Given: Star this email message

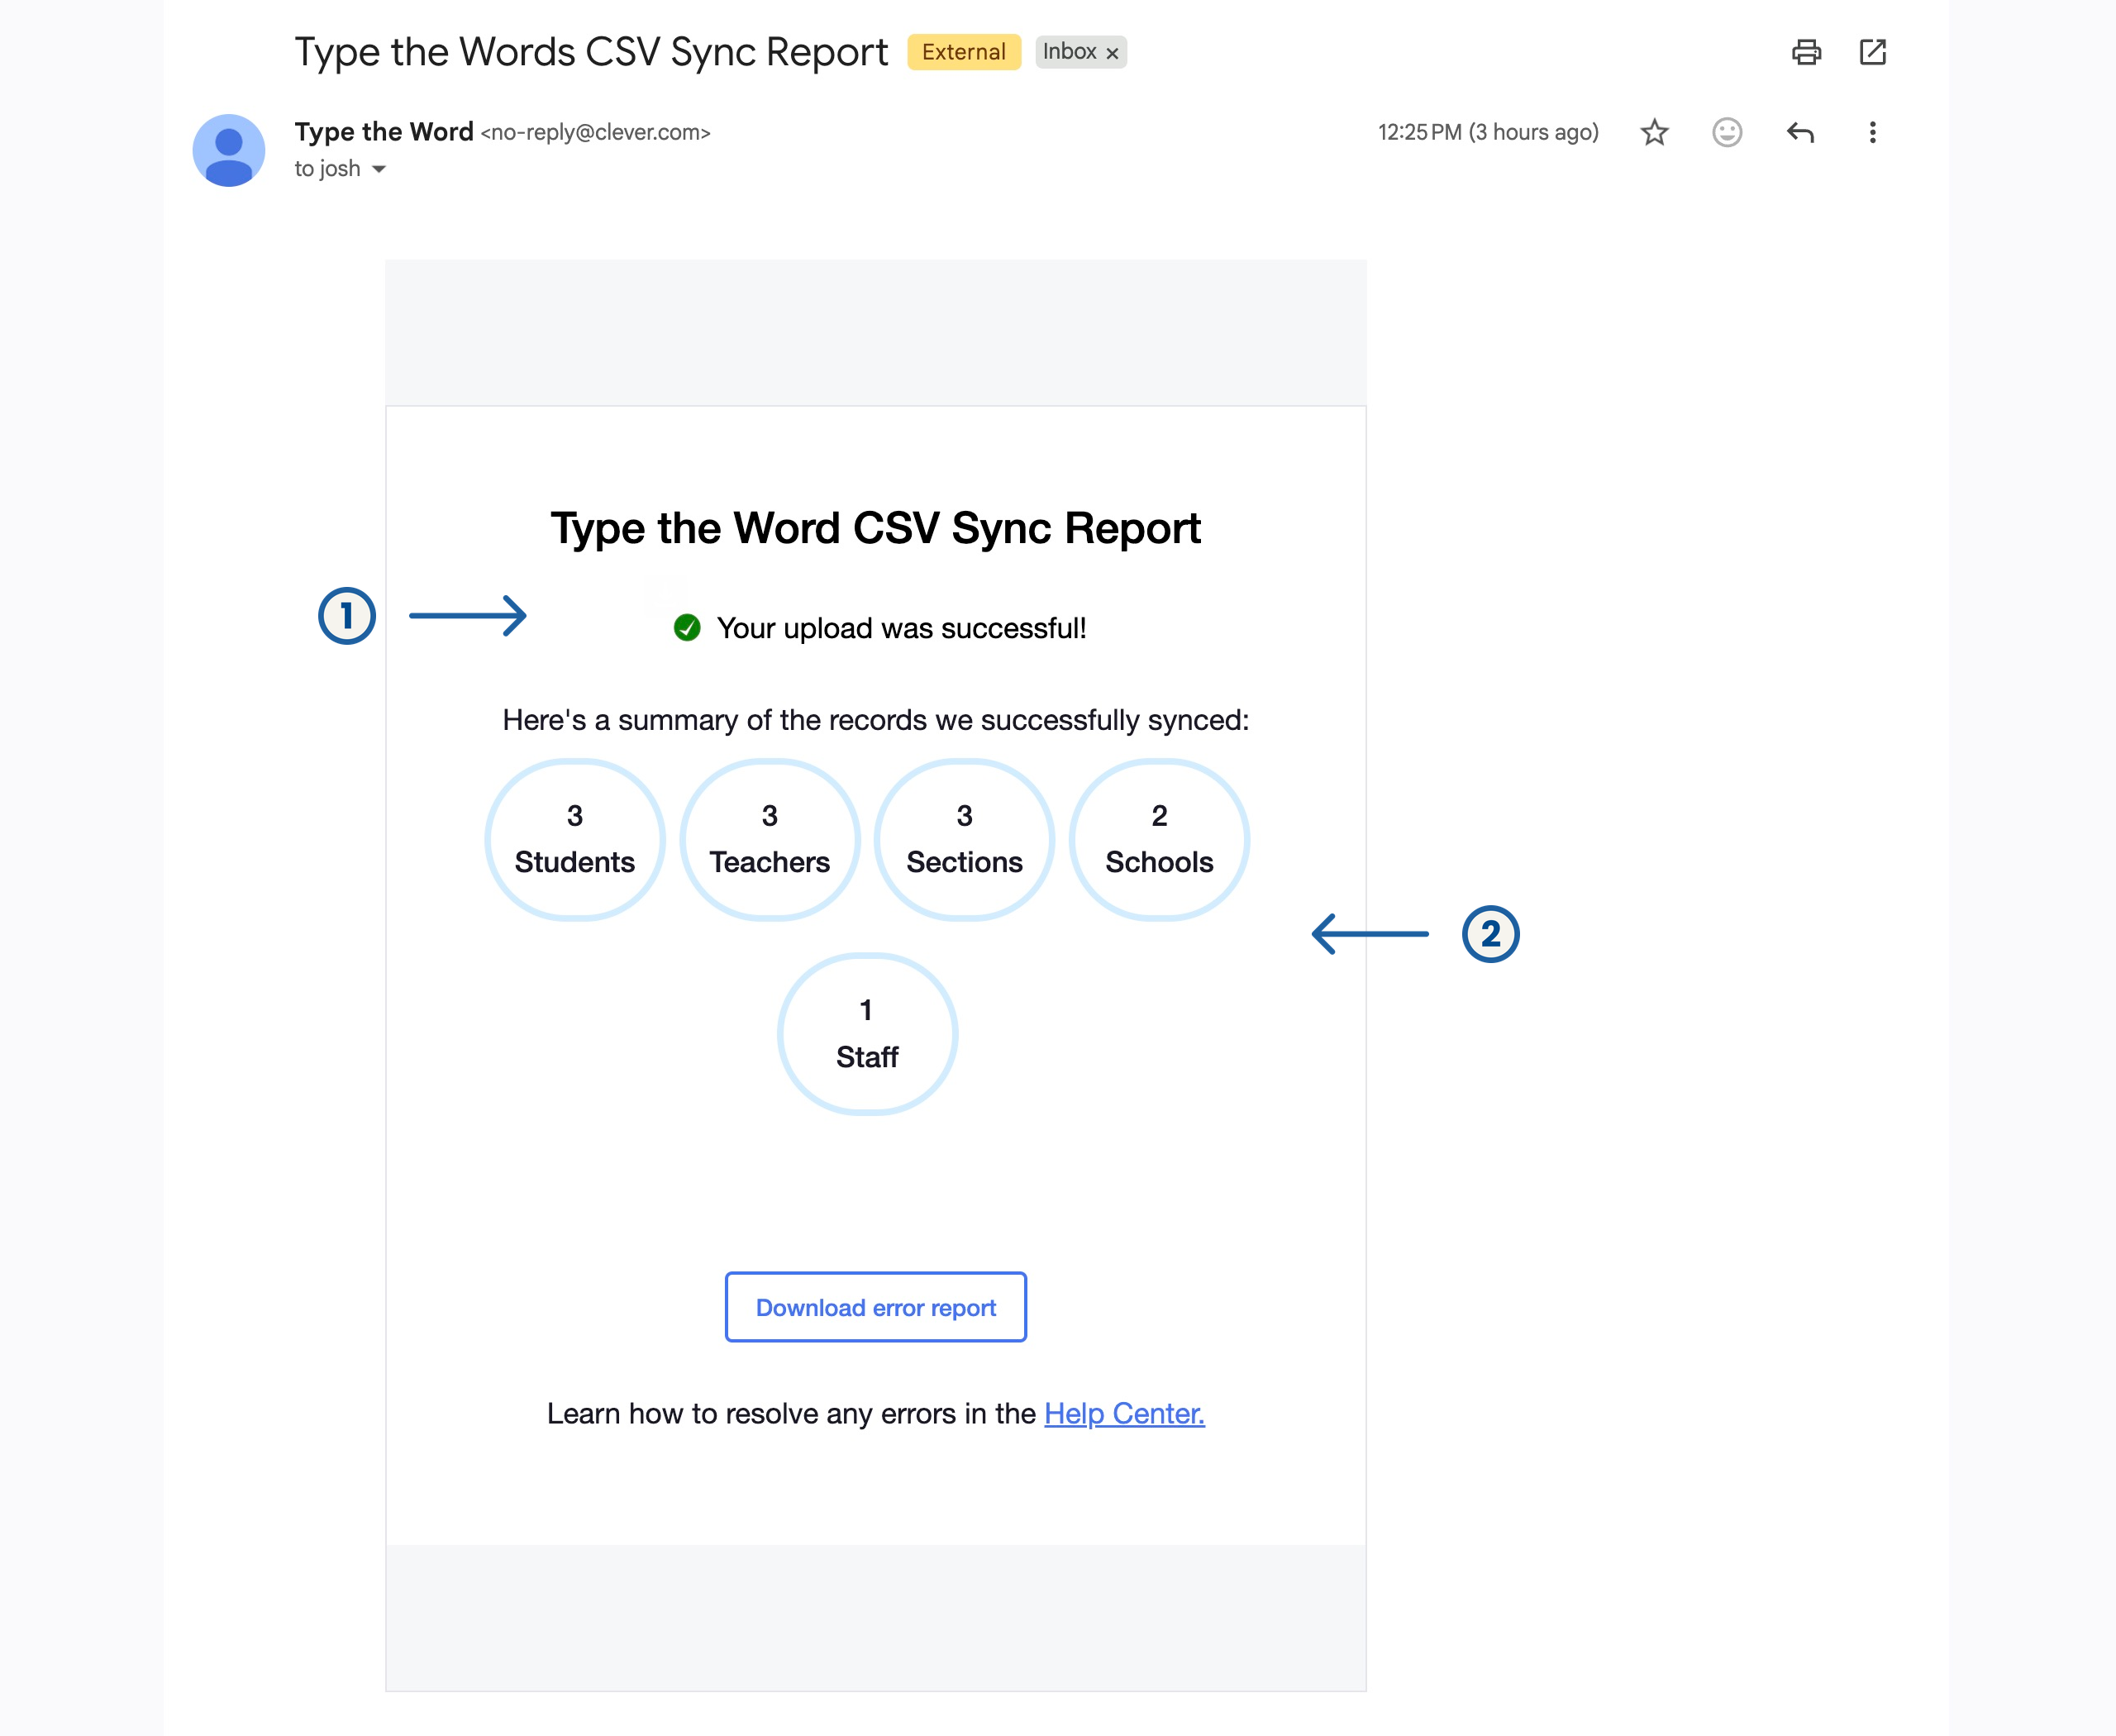Looking at the screenshot, I should point(1655,132).
